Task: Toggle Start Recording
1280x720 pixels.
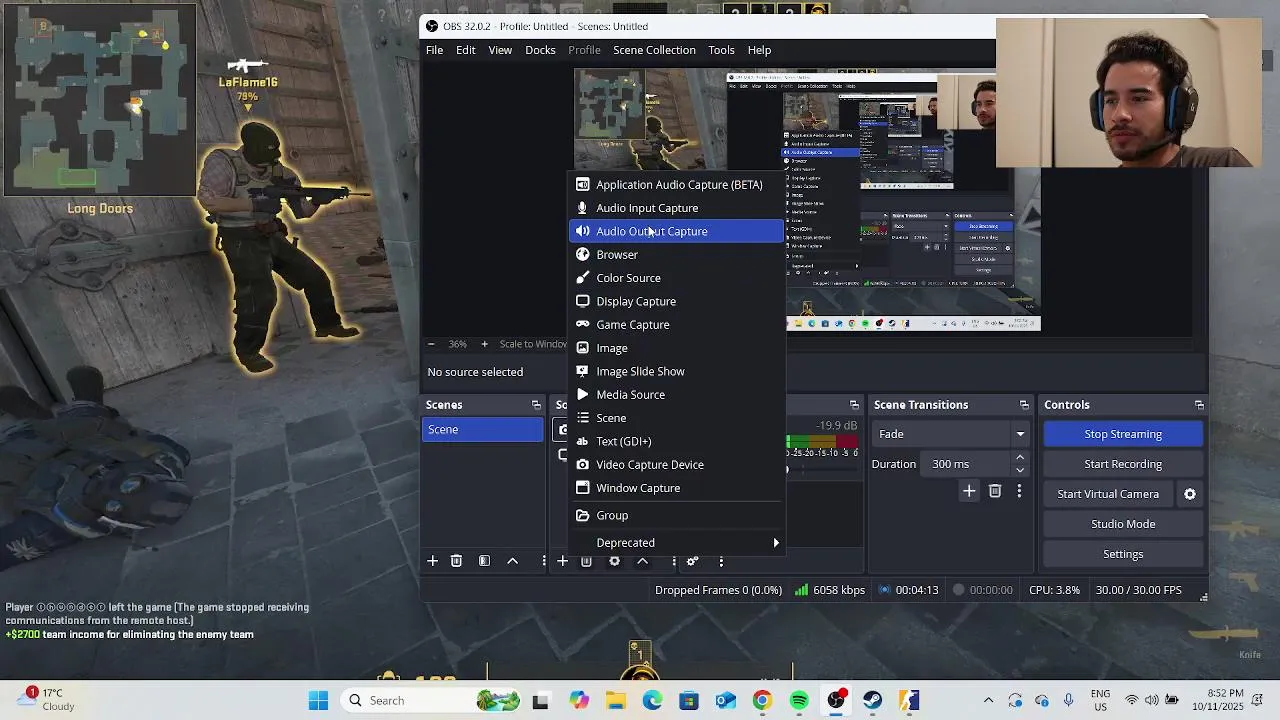Action: pyautogui.click(x=1123, y=464)
